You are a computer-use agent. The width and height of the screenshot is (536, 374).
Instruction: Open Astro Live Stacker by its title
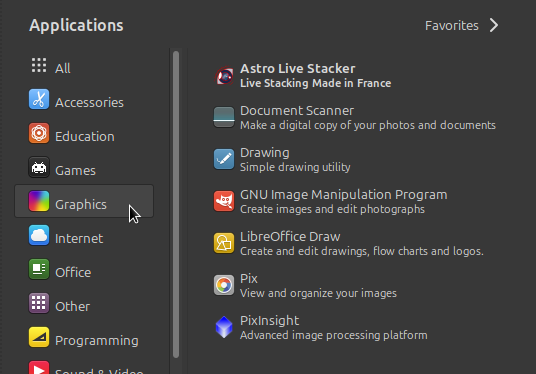(298, 69)
